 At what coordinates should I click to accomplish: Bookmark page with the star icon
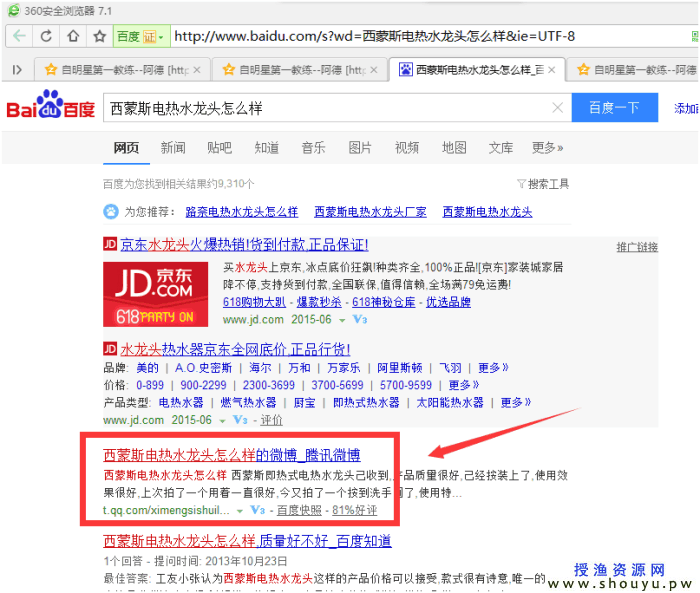[x=100, y=36]
